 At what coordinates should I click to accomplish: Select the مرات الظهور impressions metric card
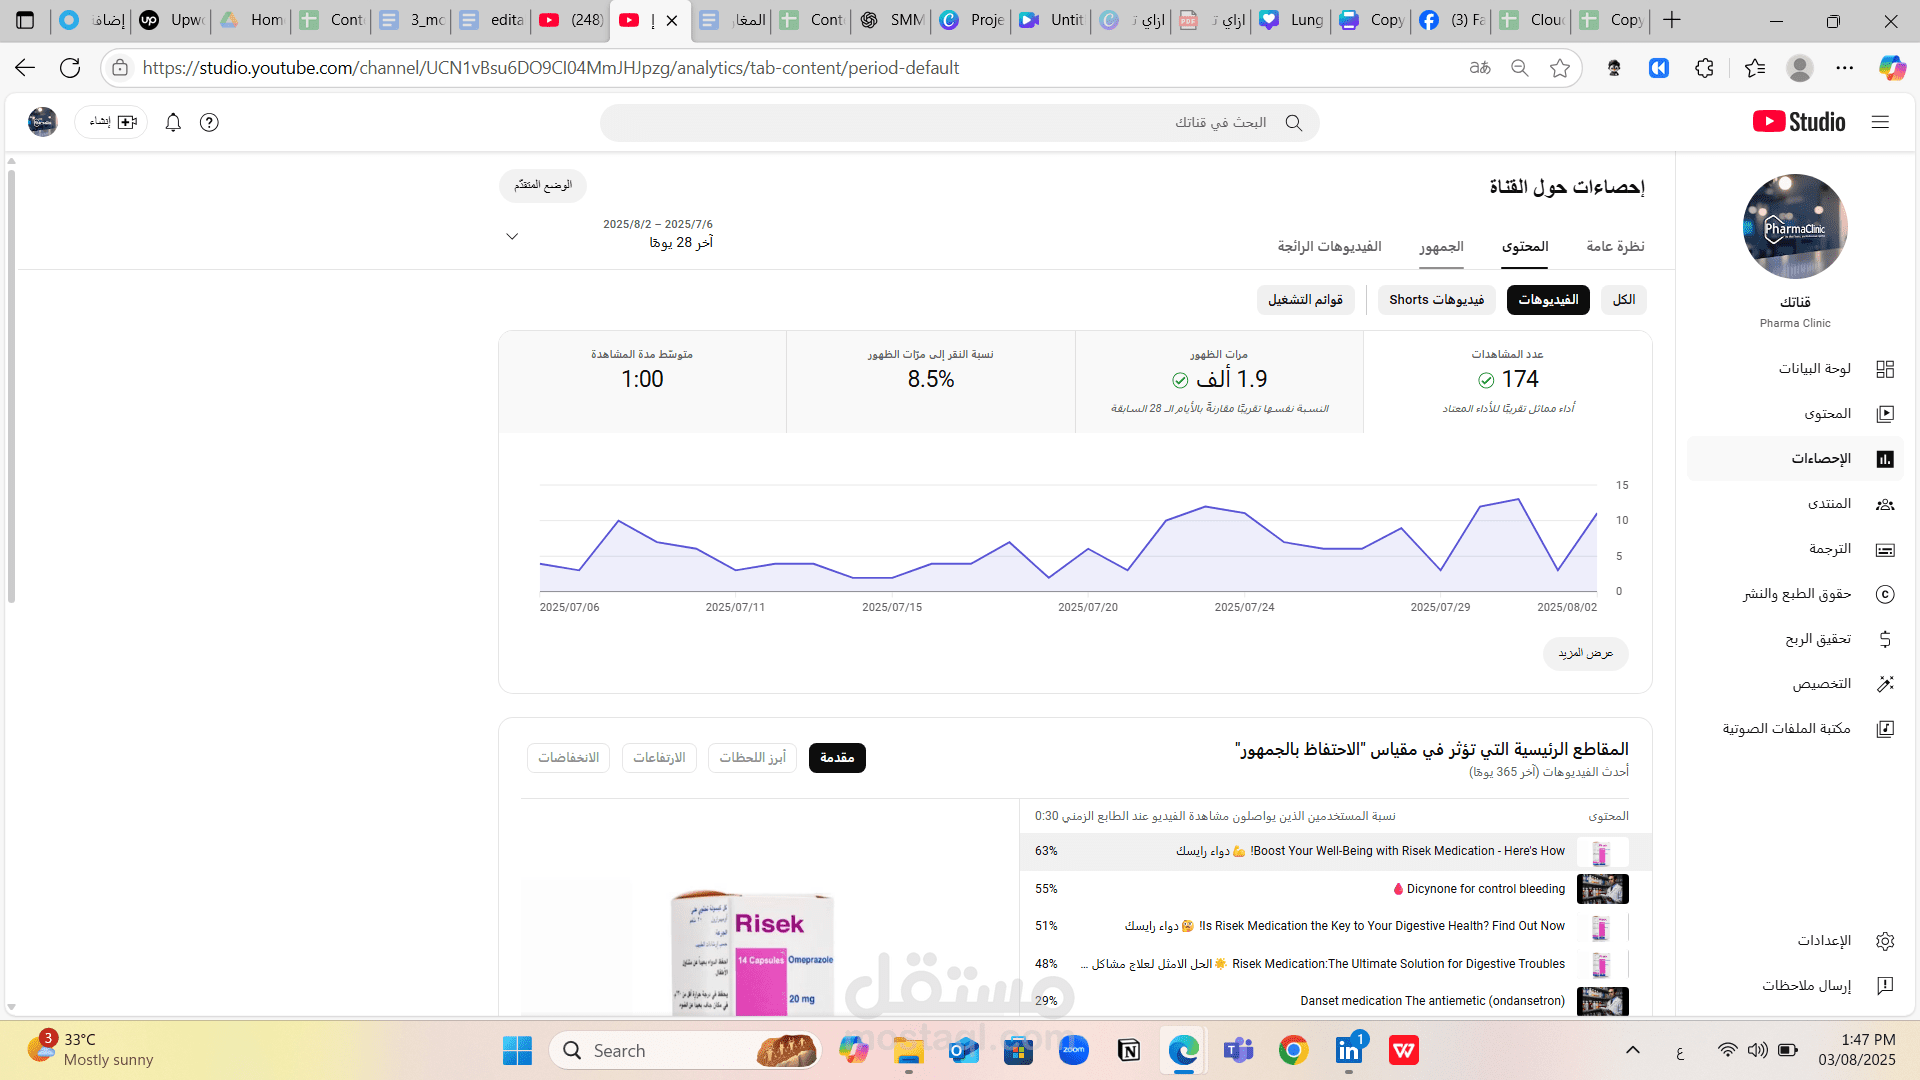[1219, 382]
